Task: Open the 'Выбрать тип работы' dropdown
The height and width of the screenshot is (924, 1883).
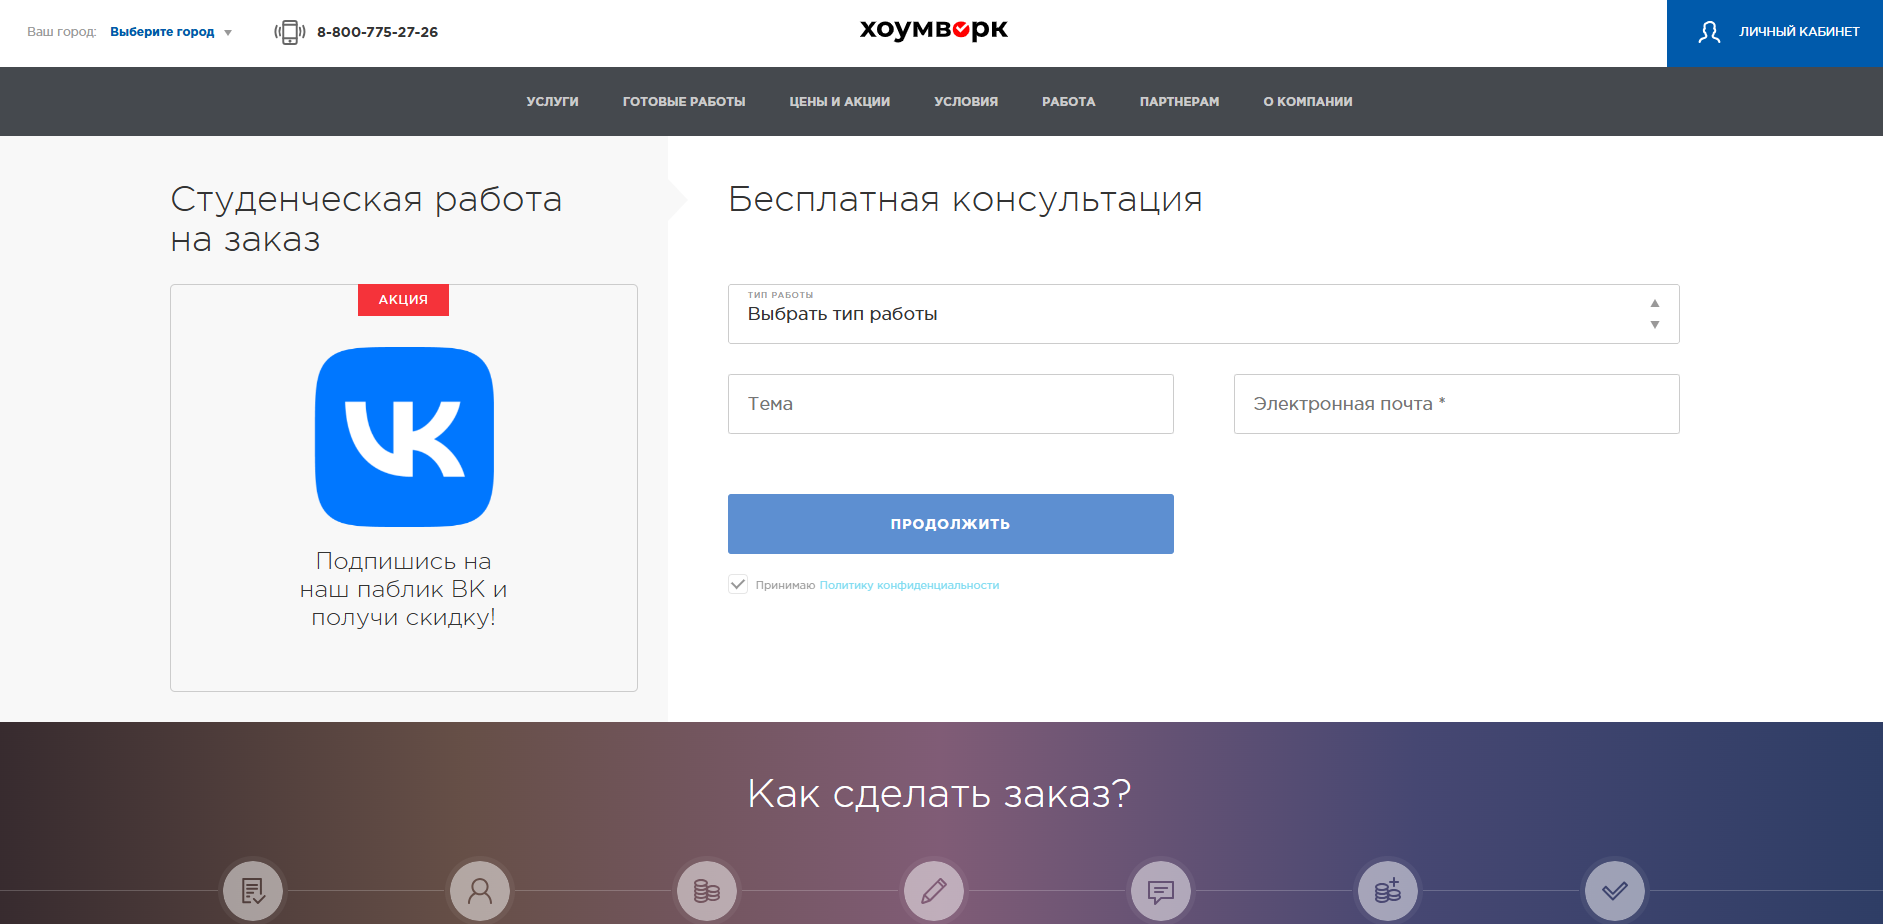Action: (x=1203, y=314)
